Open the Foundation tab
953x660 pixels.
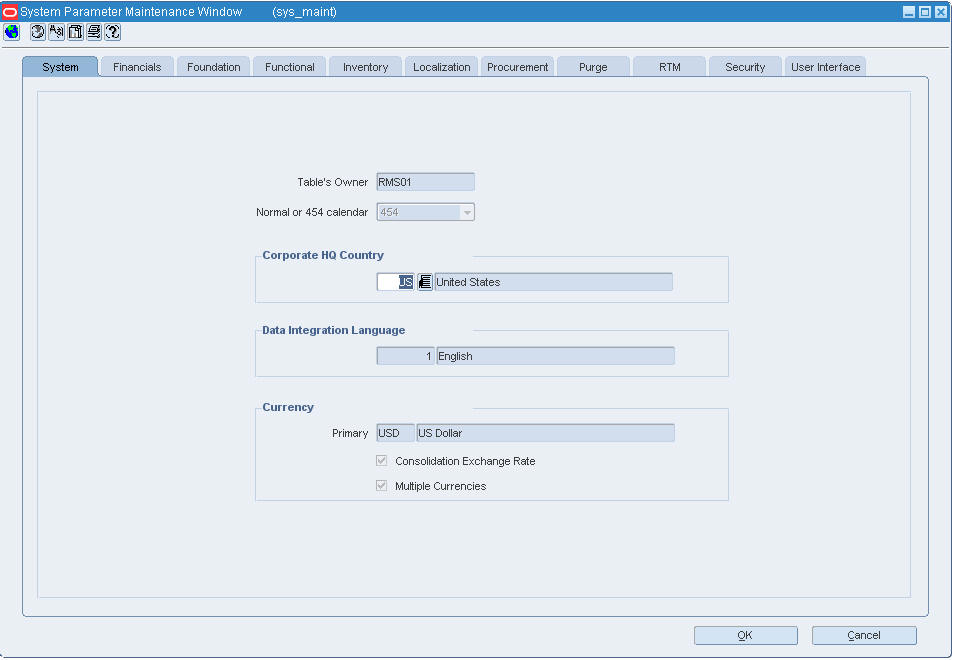point(213,67)
